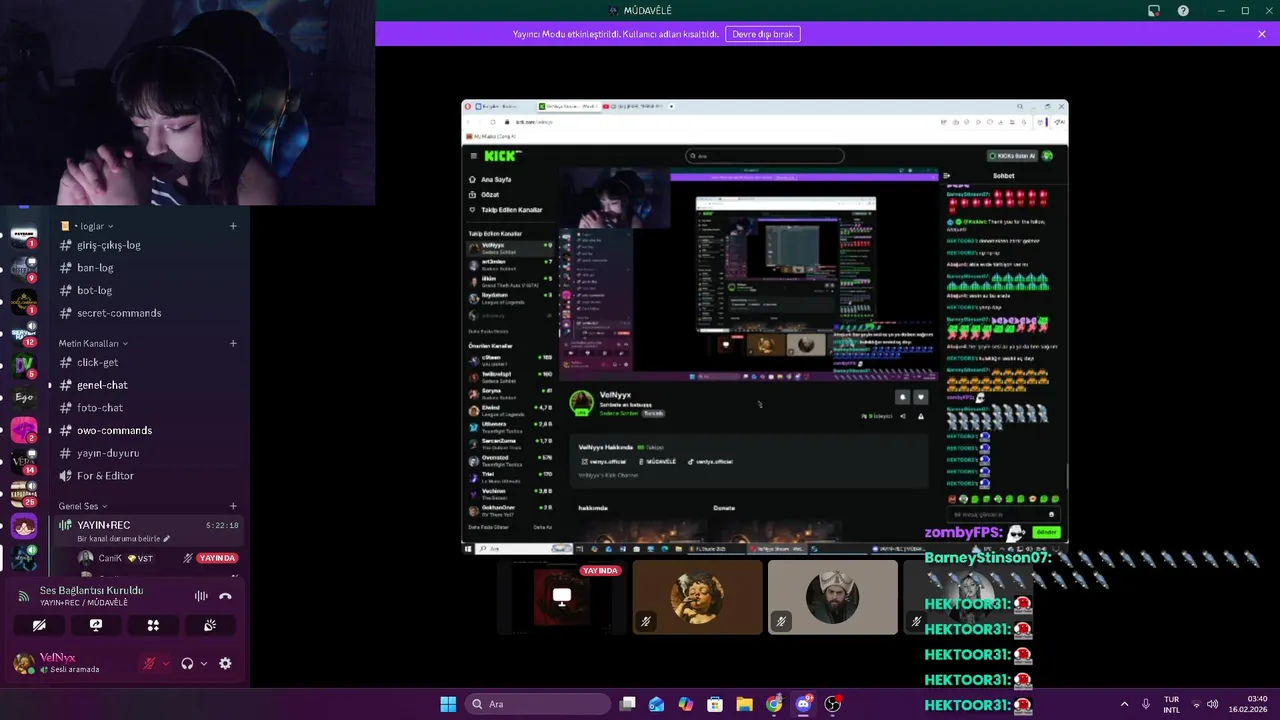The image size is (1280, 720).
Task: Click the VelNyx user avatar
Action: (24, 663)
